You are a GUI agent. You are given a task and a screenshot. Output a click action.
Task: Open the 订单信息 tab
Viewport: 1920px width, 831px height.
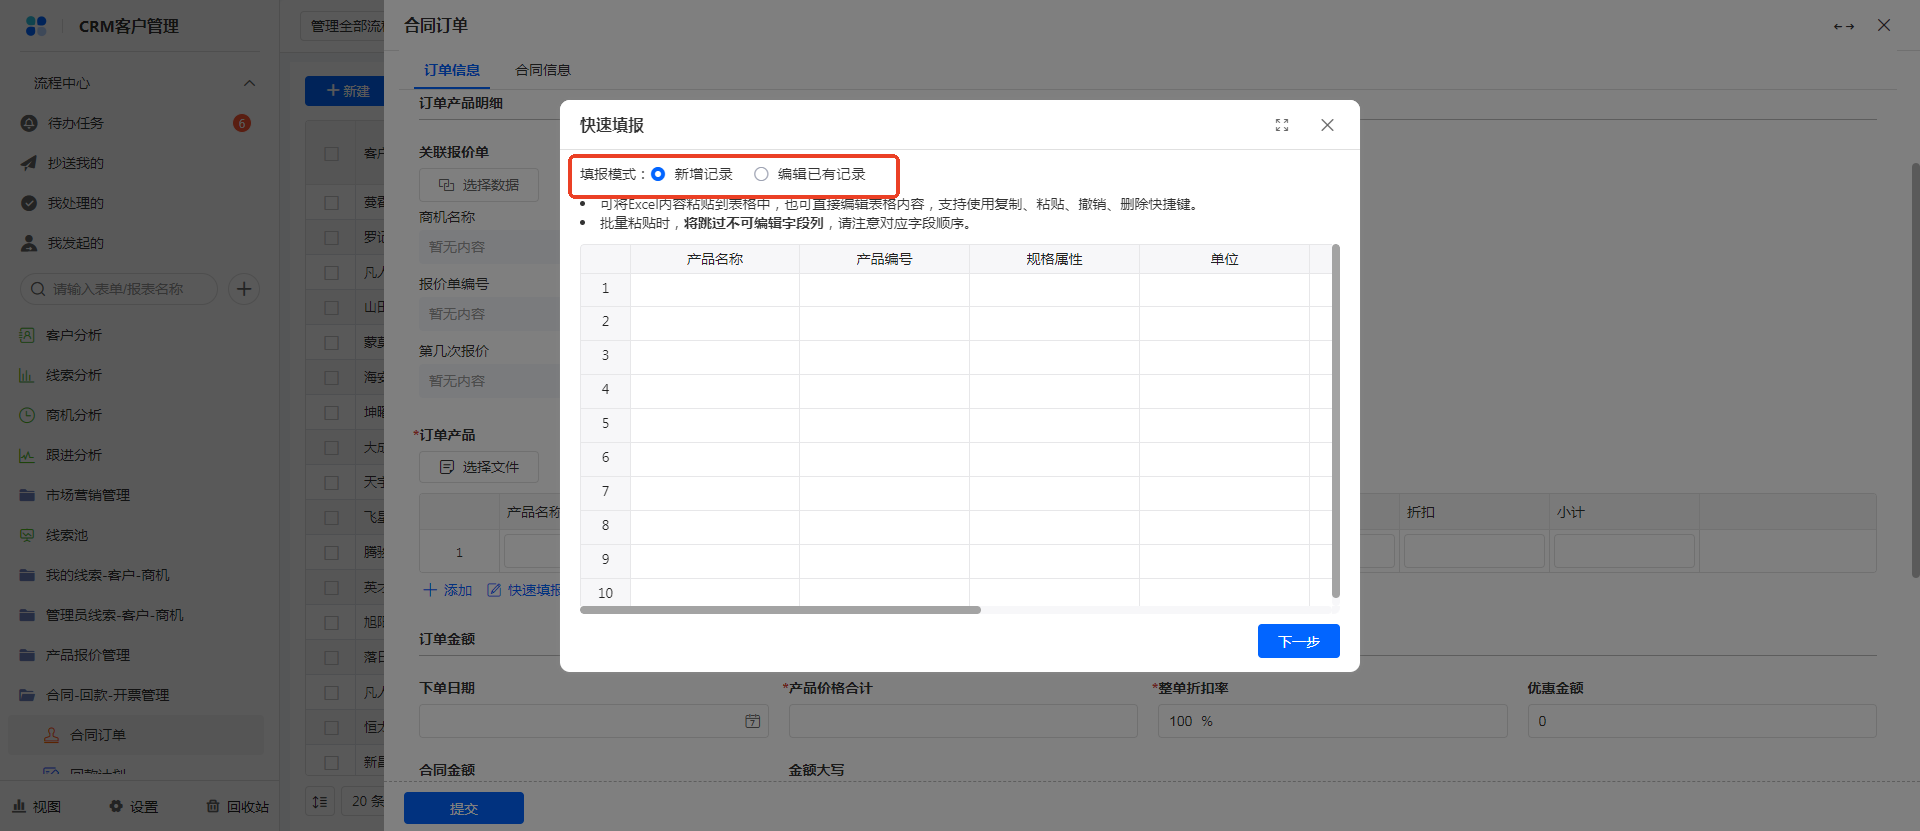(x=452, y=70)
